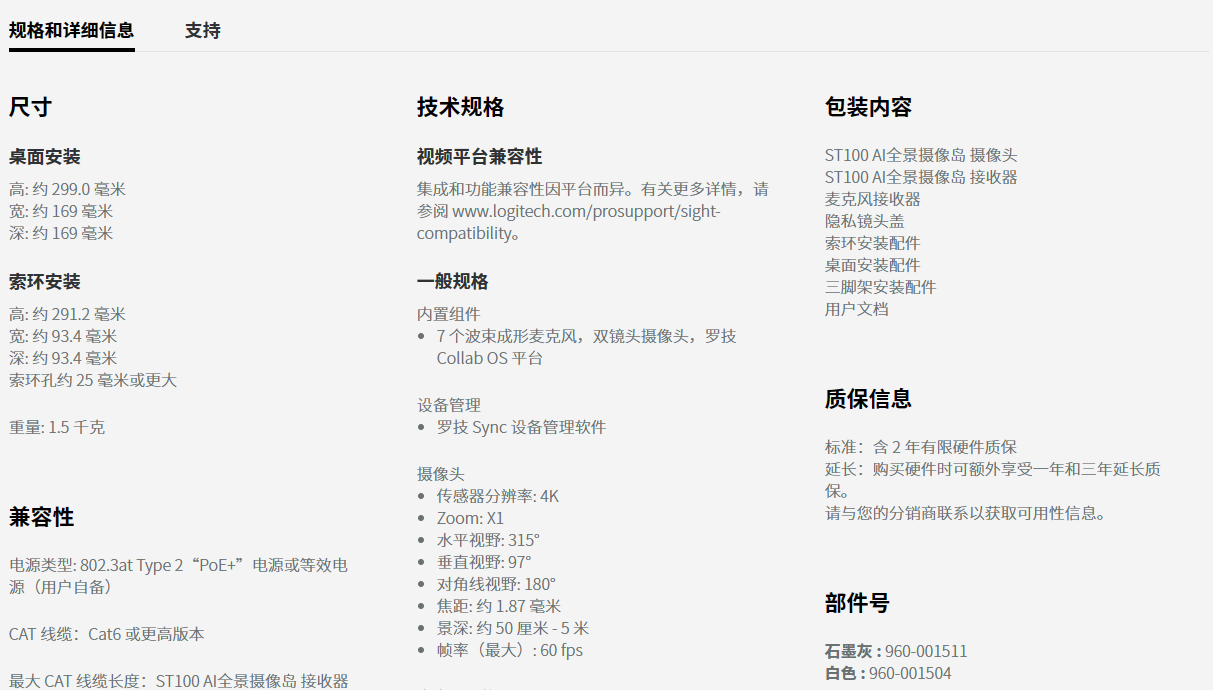Image resolution: width=1213 pixels, height=690 pixels.
Task: Click the 包装内容 section heading
Action: tap(868, 107)
